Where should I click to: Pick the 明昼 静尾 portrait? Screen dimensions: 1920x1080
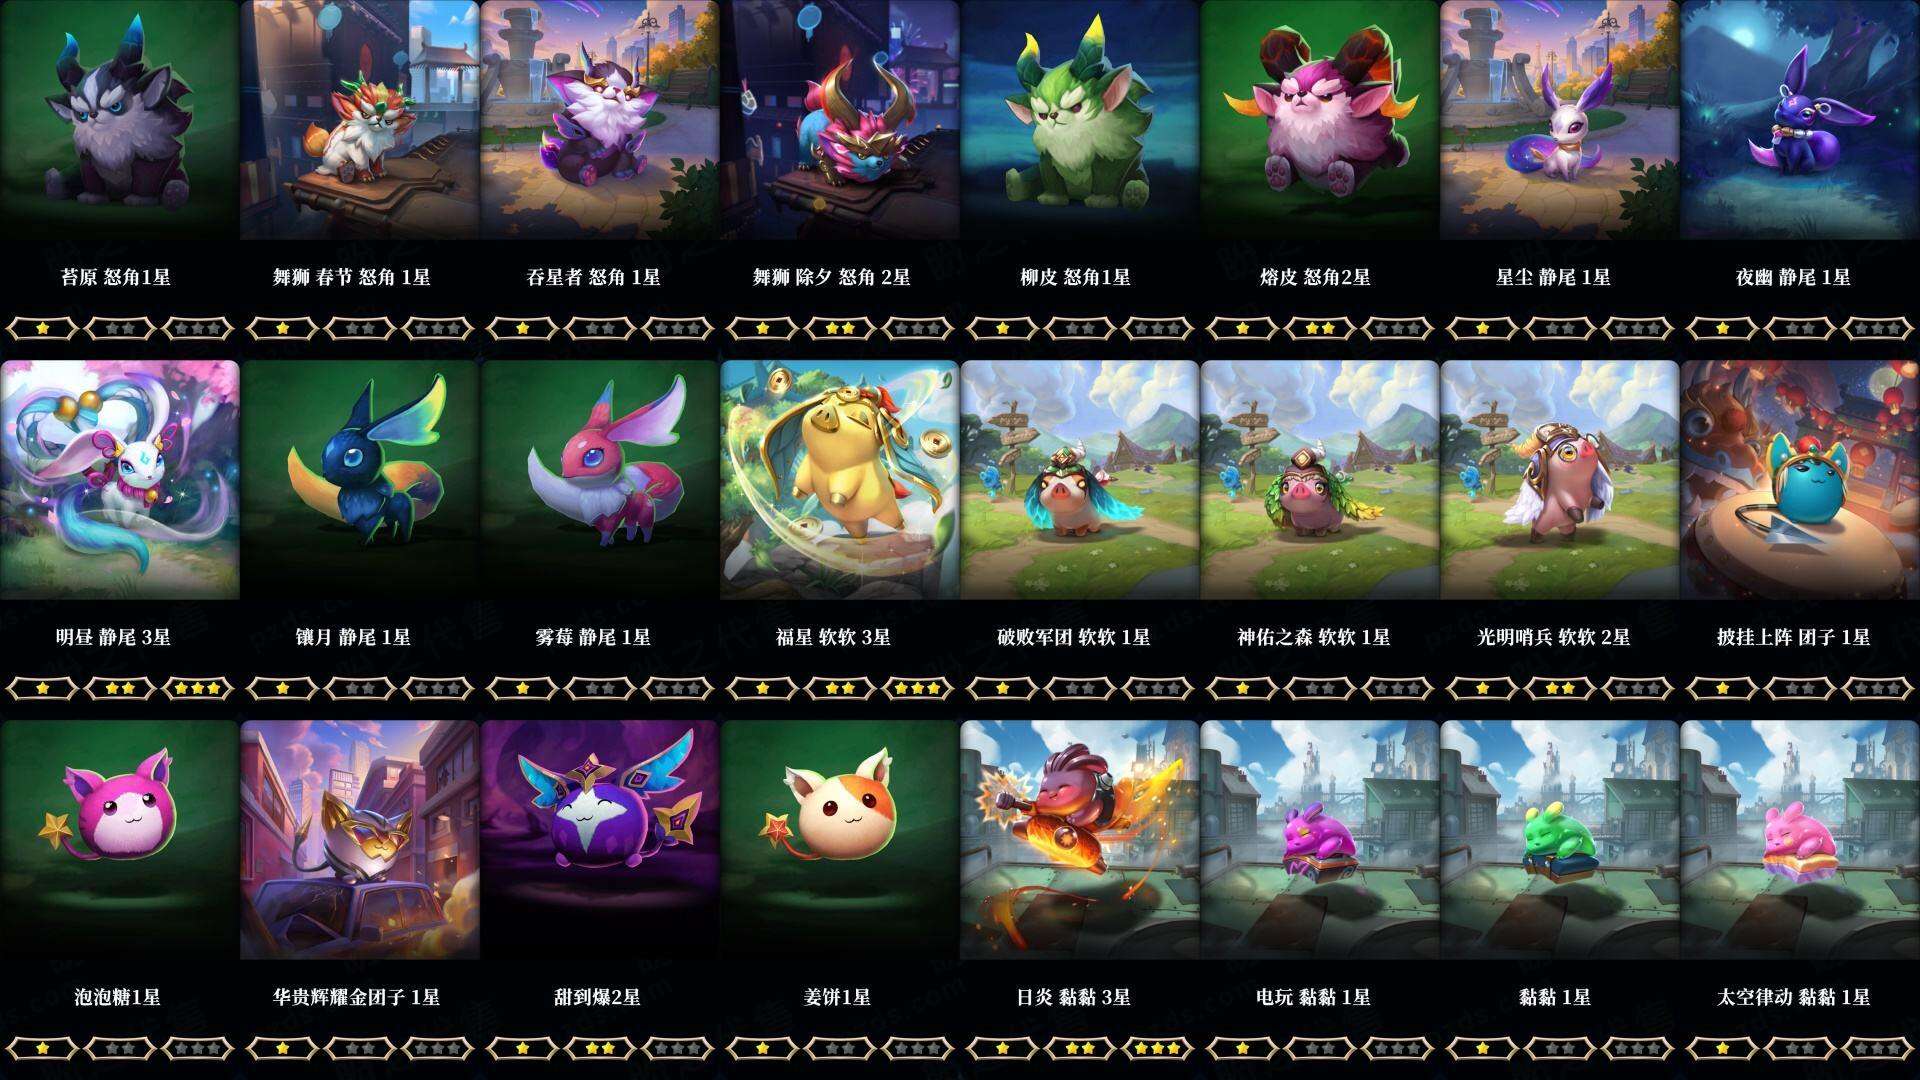click(x=120, y=480)
